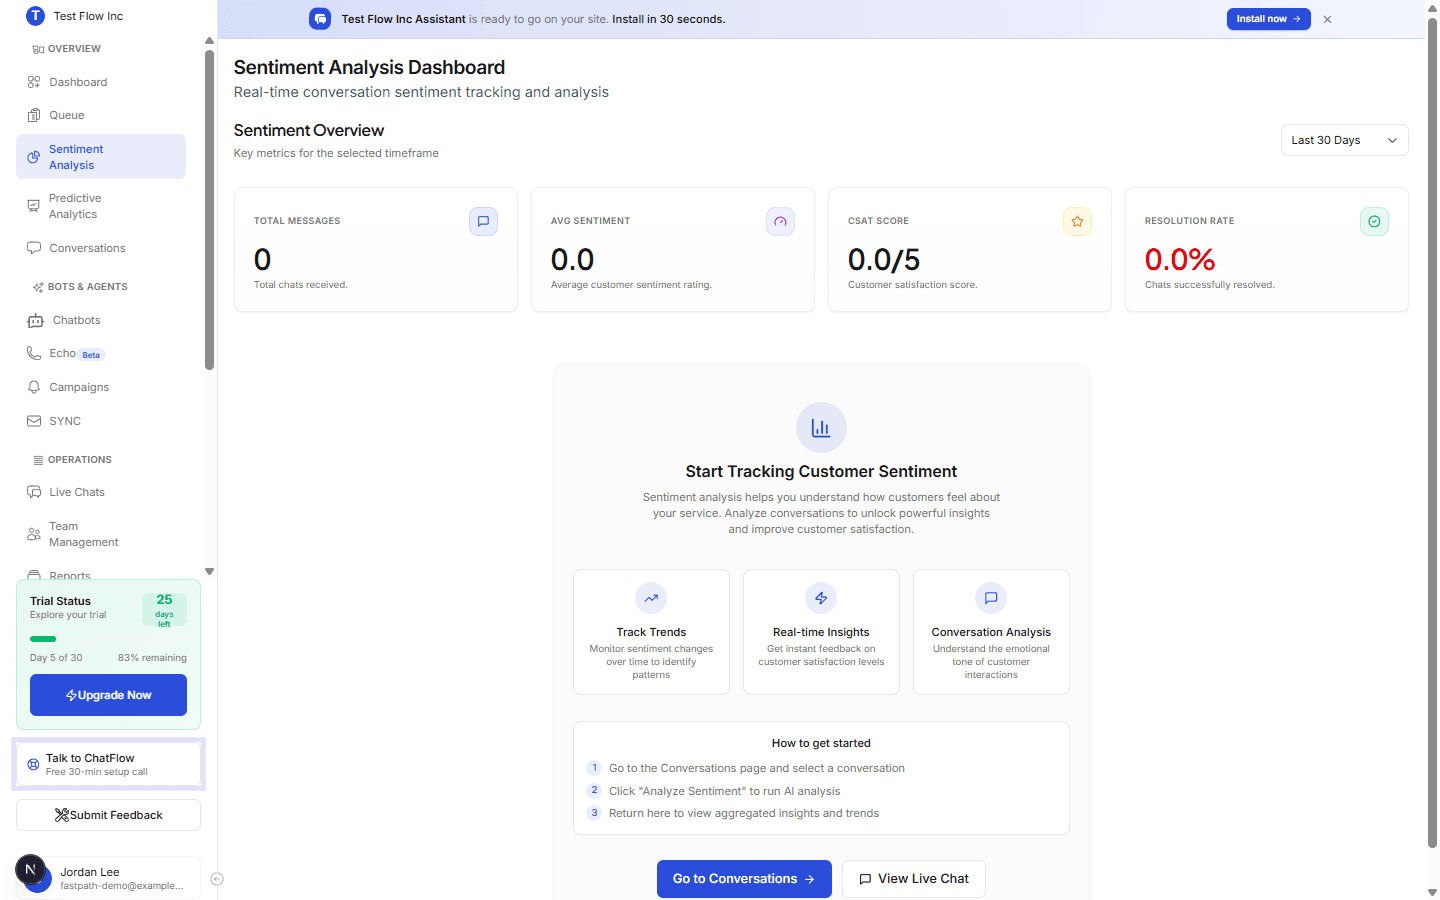Click the Predictive Analytics chart icon
Image resolution: width=1440 pixels, height=900 pixels.
click(x=34, y=206)
